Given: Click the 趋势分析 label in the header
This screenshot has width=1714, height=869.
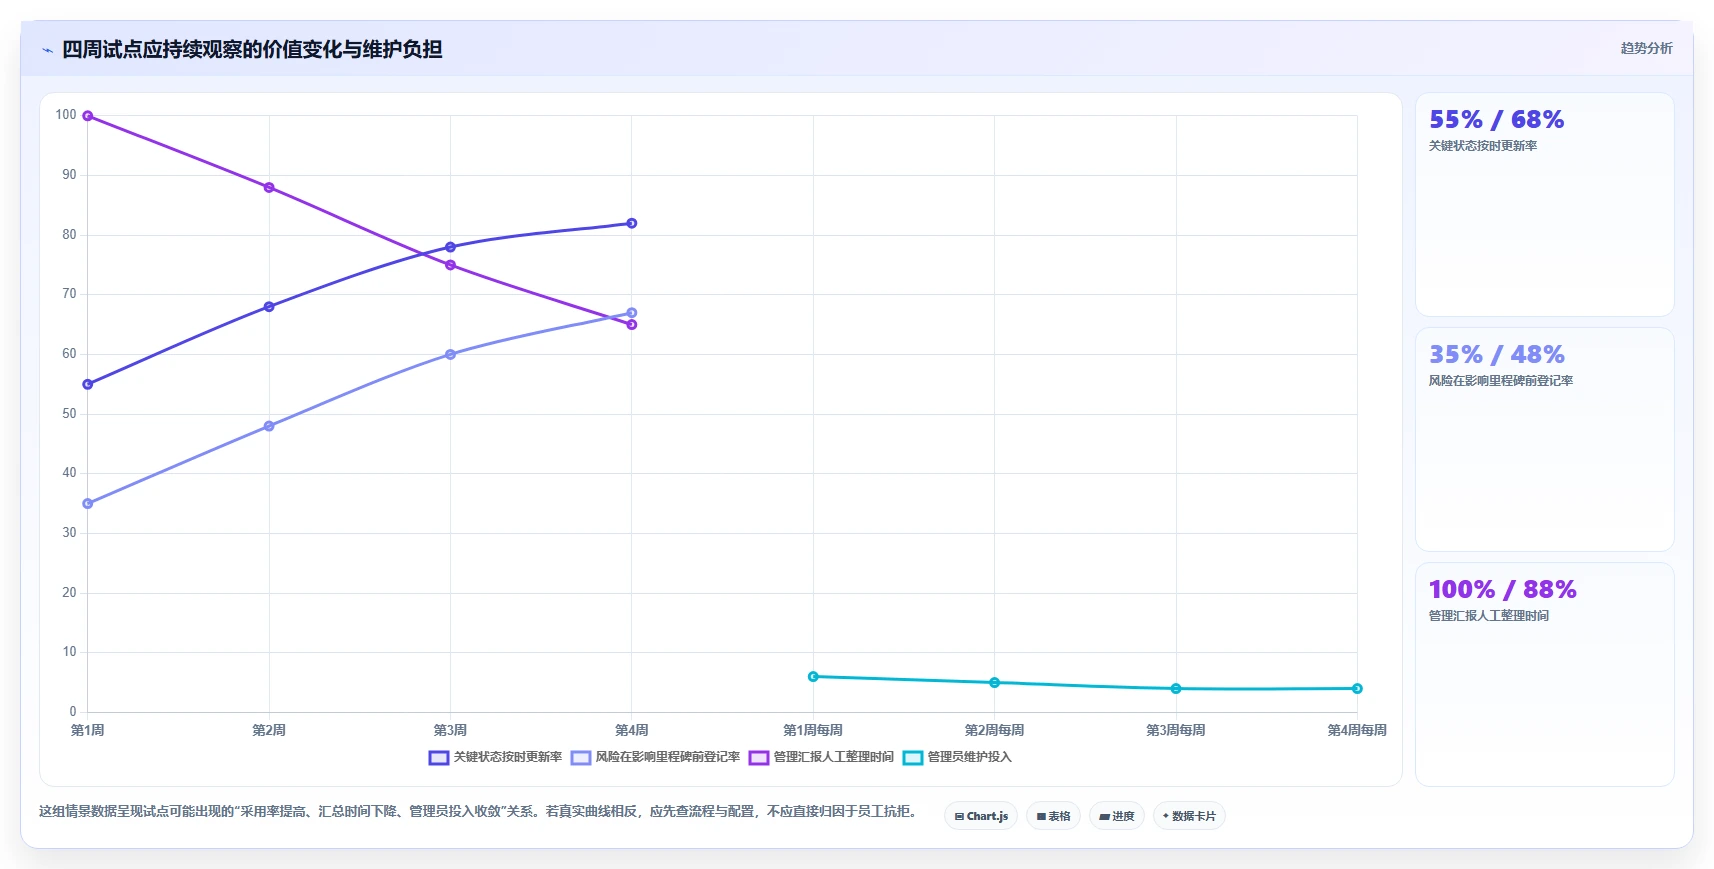Looking at the screenshot, I should point(1646,48).
